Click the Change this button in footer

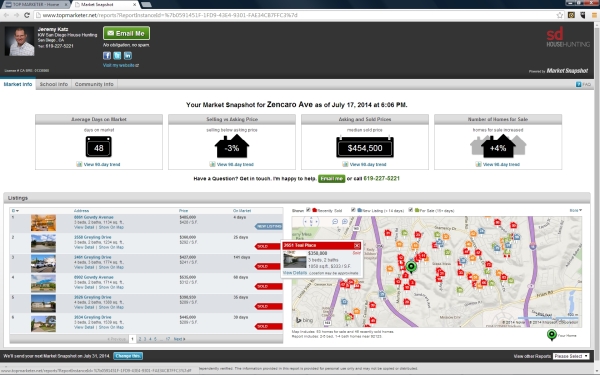(128, 356)
